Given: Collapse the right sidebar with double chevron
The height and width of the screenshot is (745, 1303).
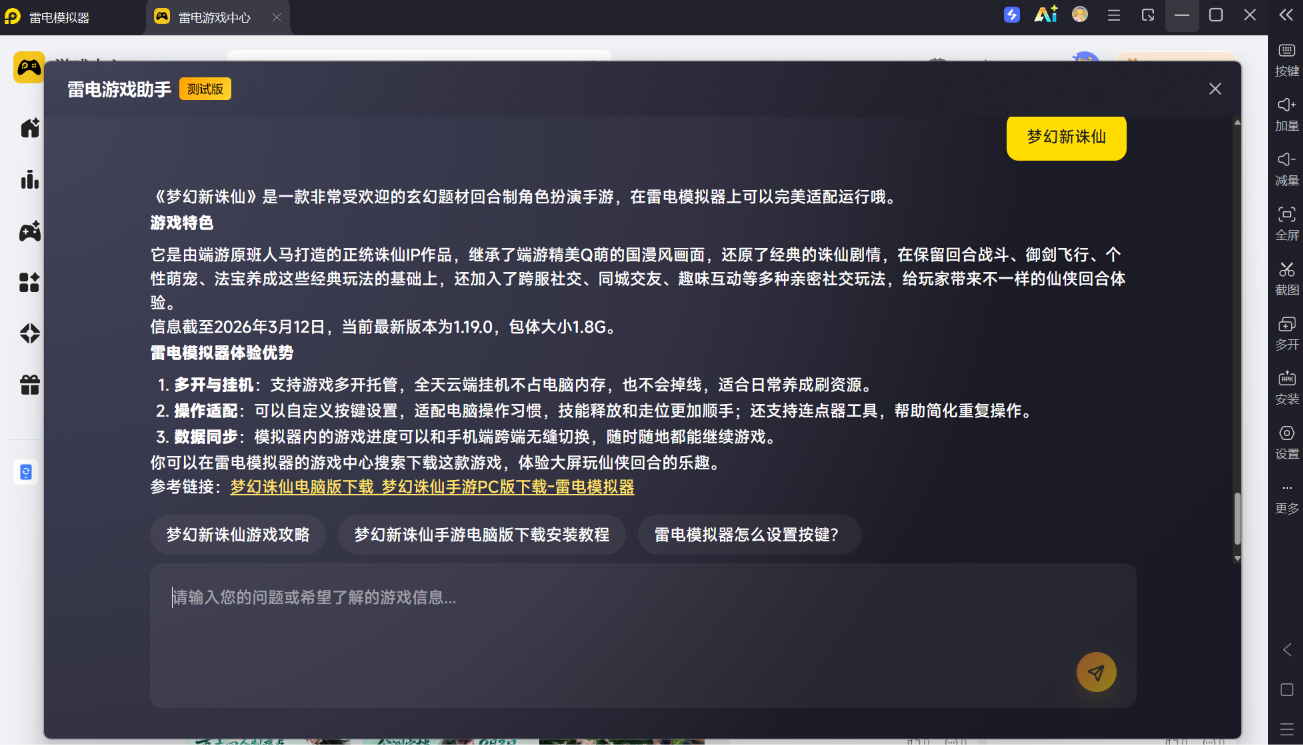Looking at the screenshot, I should (x=1286, y=15).
